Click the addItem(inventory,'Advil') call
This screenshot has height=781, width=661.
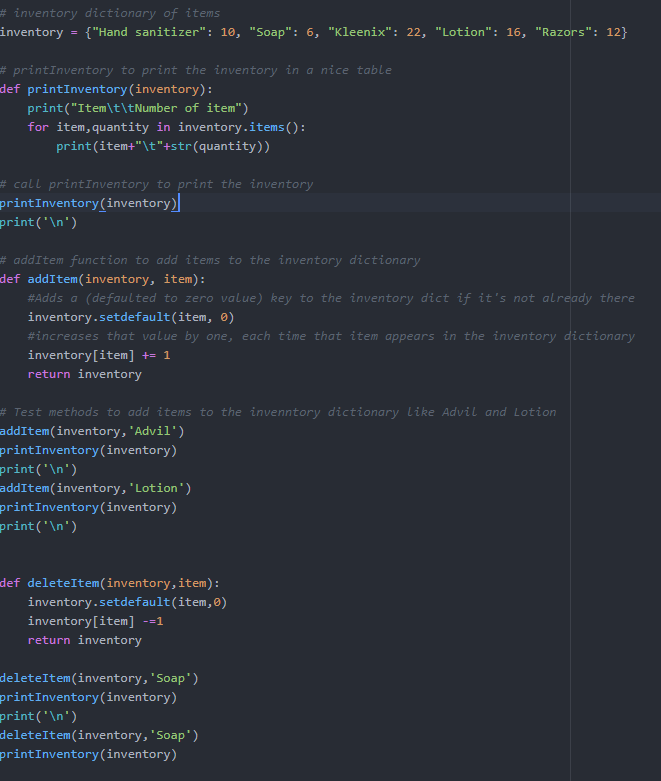coord(92,431)
